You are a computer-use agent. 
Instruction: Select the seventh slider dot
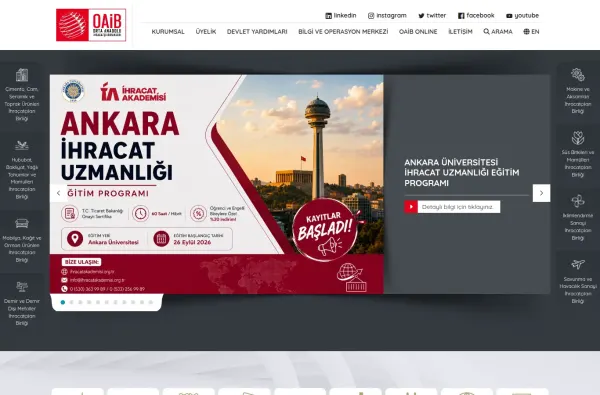(116, 302)
